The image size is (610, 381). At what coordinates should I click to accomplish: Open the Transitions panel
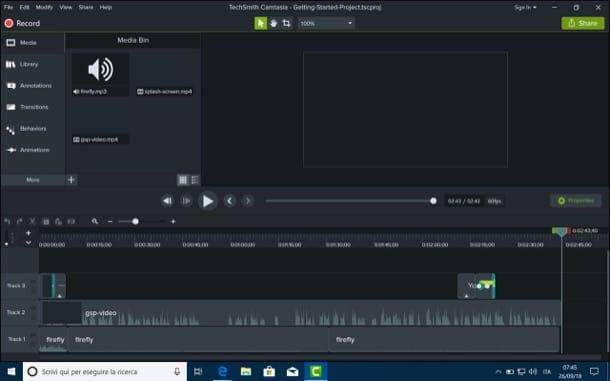pyautogui.click(x=33, y=107)
